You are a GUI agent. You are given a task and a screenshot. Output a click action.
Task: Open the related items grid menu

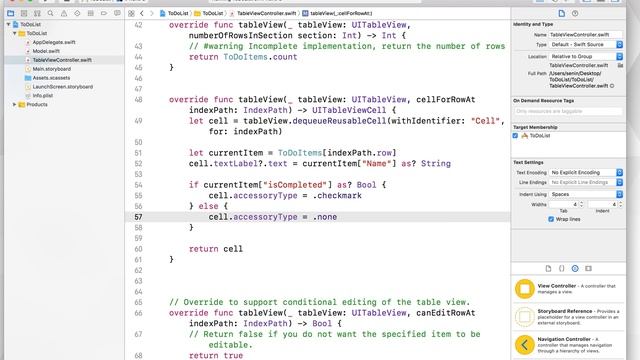coord(131,13)
